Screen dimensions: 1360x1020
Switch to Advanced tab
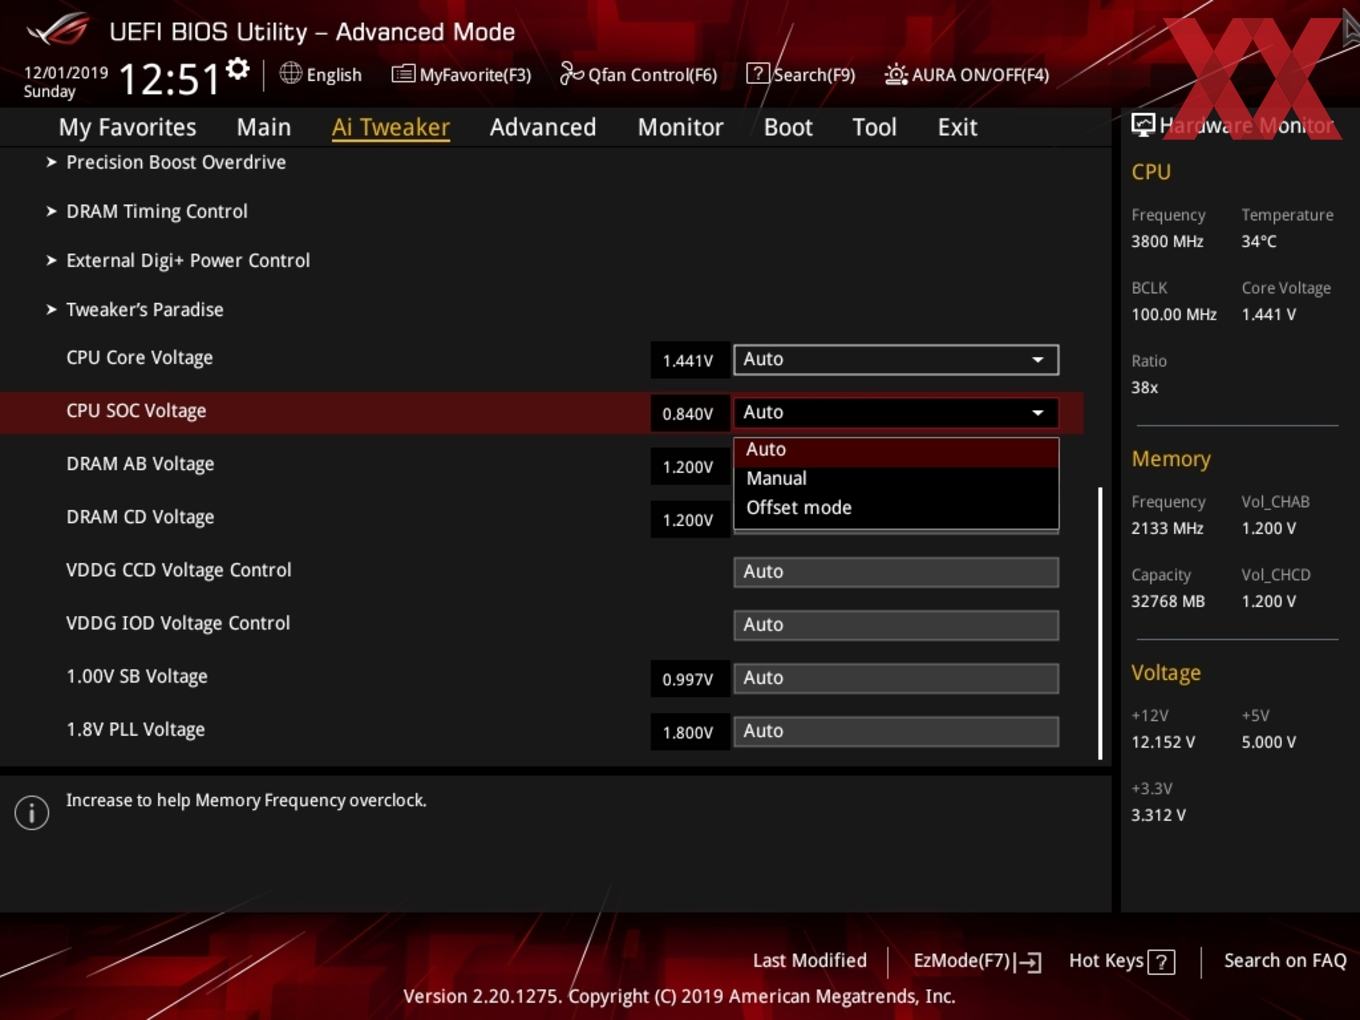click(x=543, y=127)
